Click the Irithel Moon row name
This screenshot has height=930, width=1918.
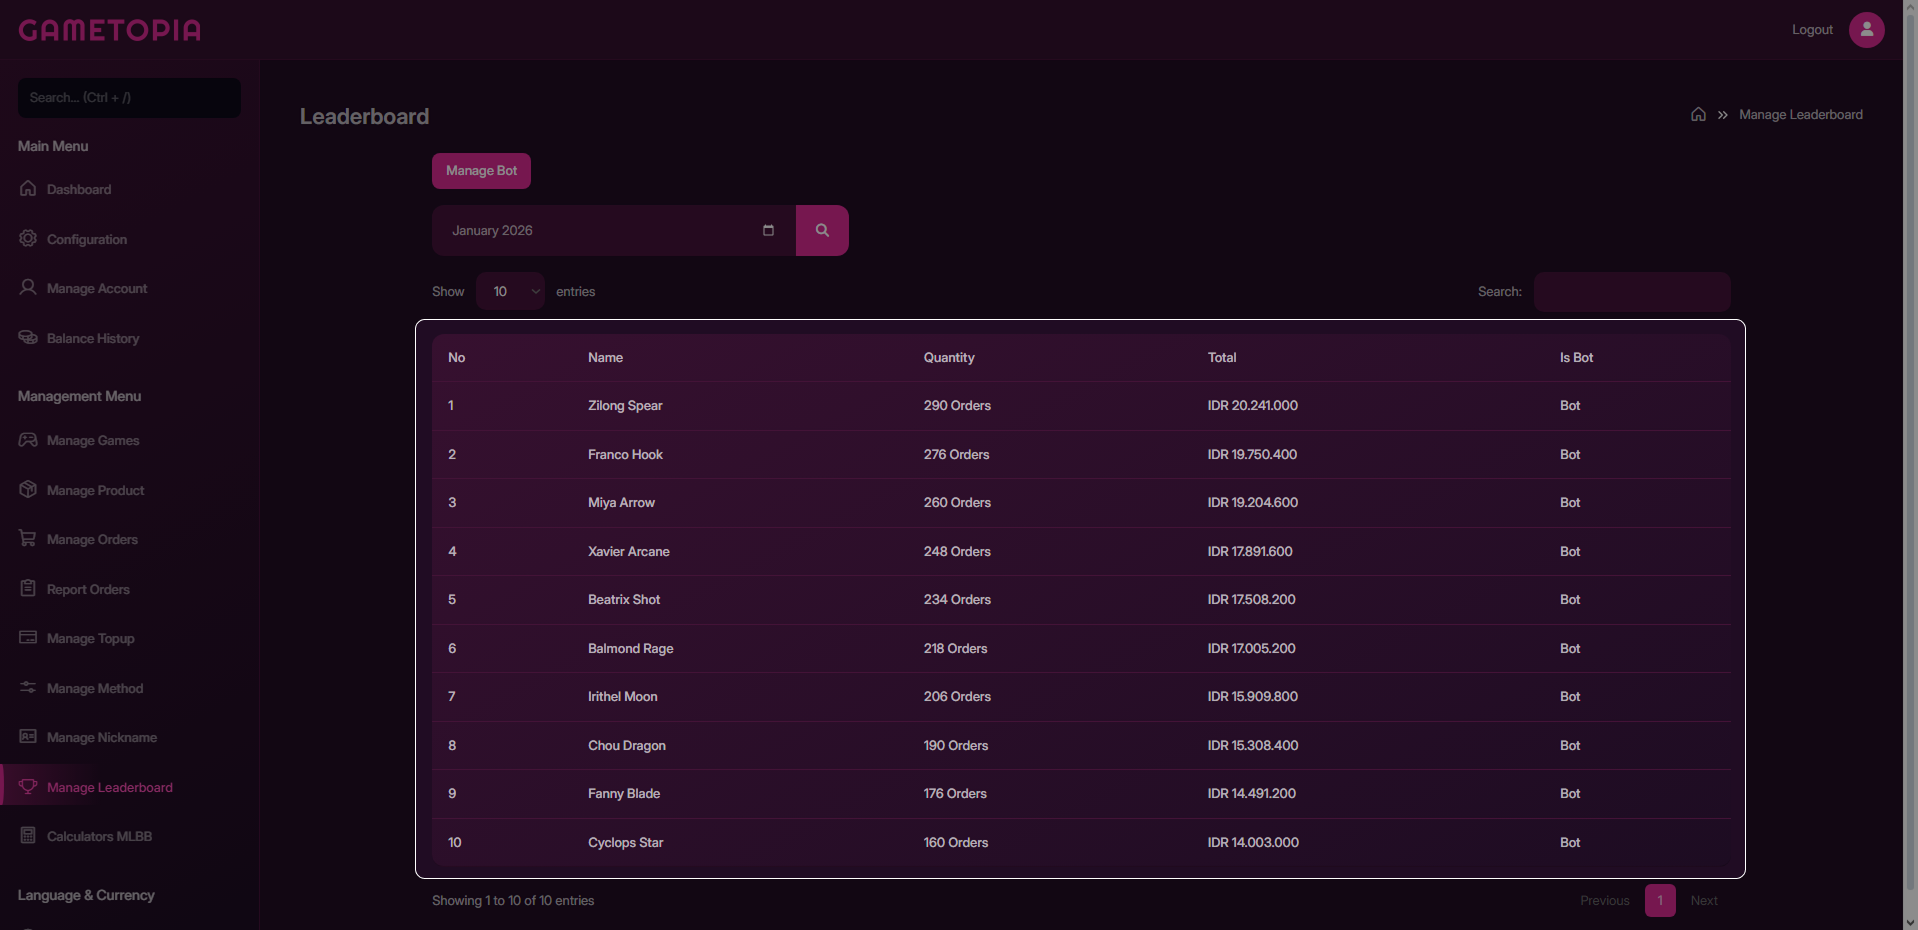click(623, 696)
